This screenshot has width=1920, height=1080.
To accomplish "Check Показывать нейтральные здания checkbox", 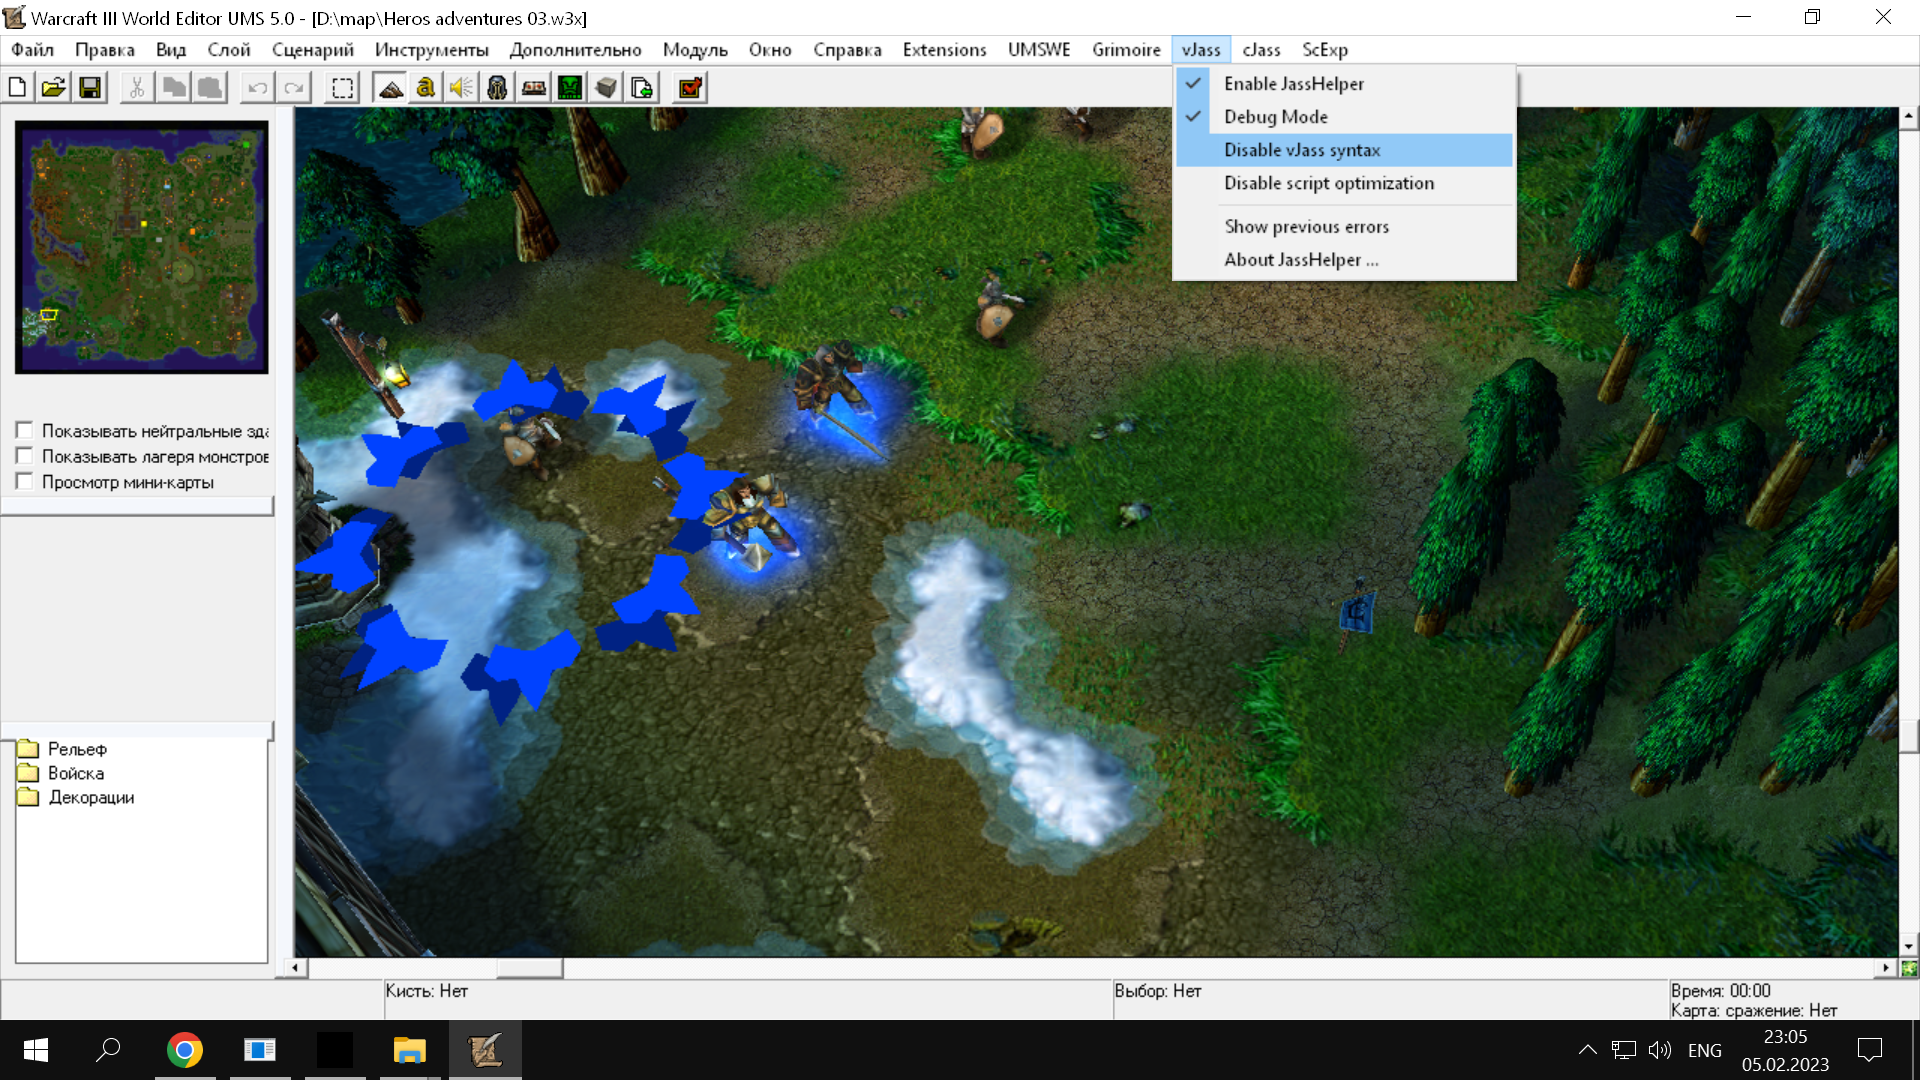I will (x=25, y=430).
